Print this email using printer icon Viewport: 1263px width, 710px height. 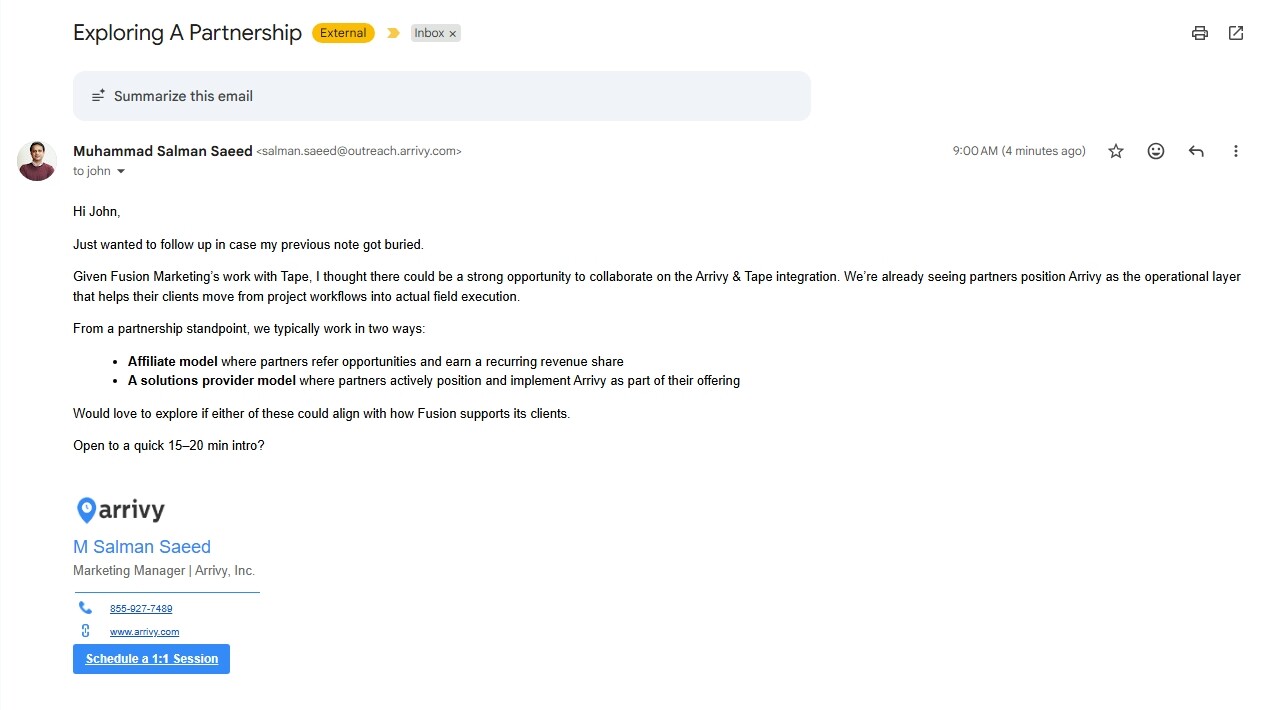pyautogui.click(x=1200, y=33)
